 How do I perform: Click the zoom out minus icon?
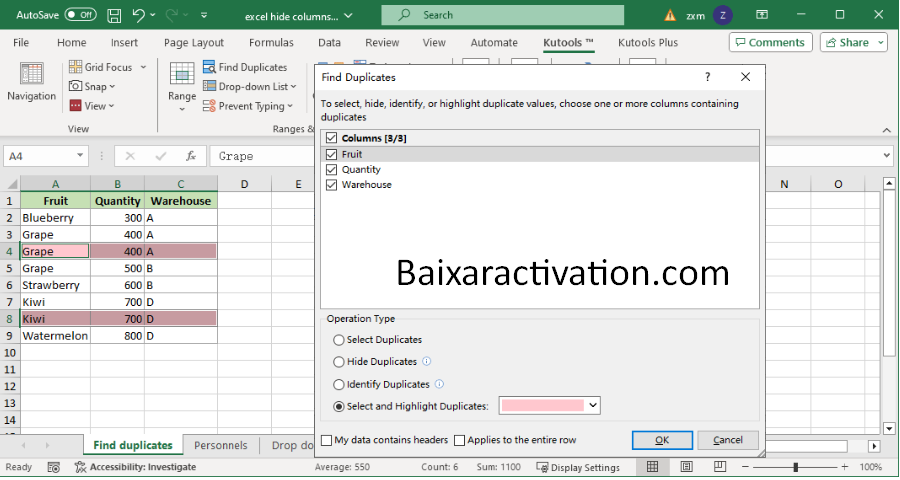click(746, 467)
